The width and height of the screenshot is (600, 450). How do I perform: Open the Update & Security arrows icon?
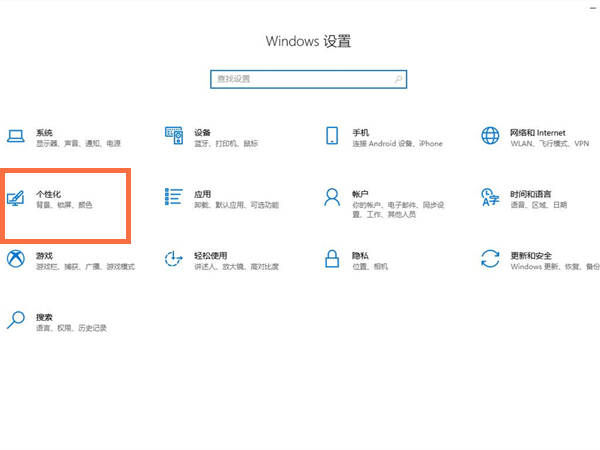click(490, 259)
